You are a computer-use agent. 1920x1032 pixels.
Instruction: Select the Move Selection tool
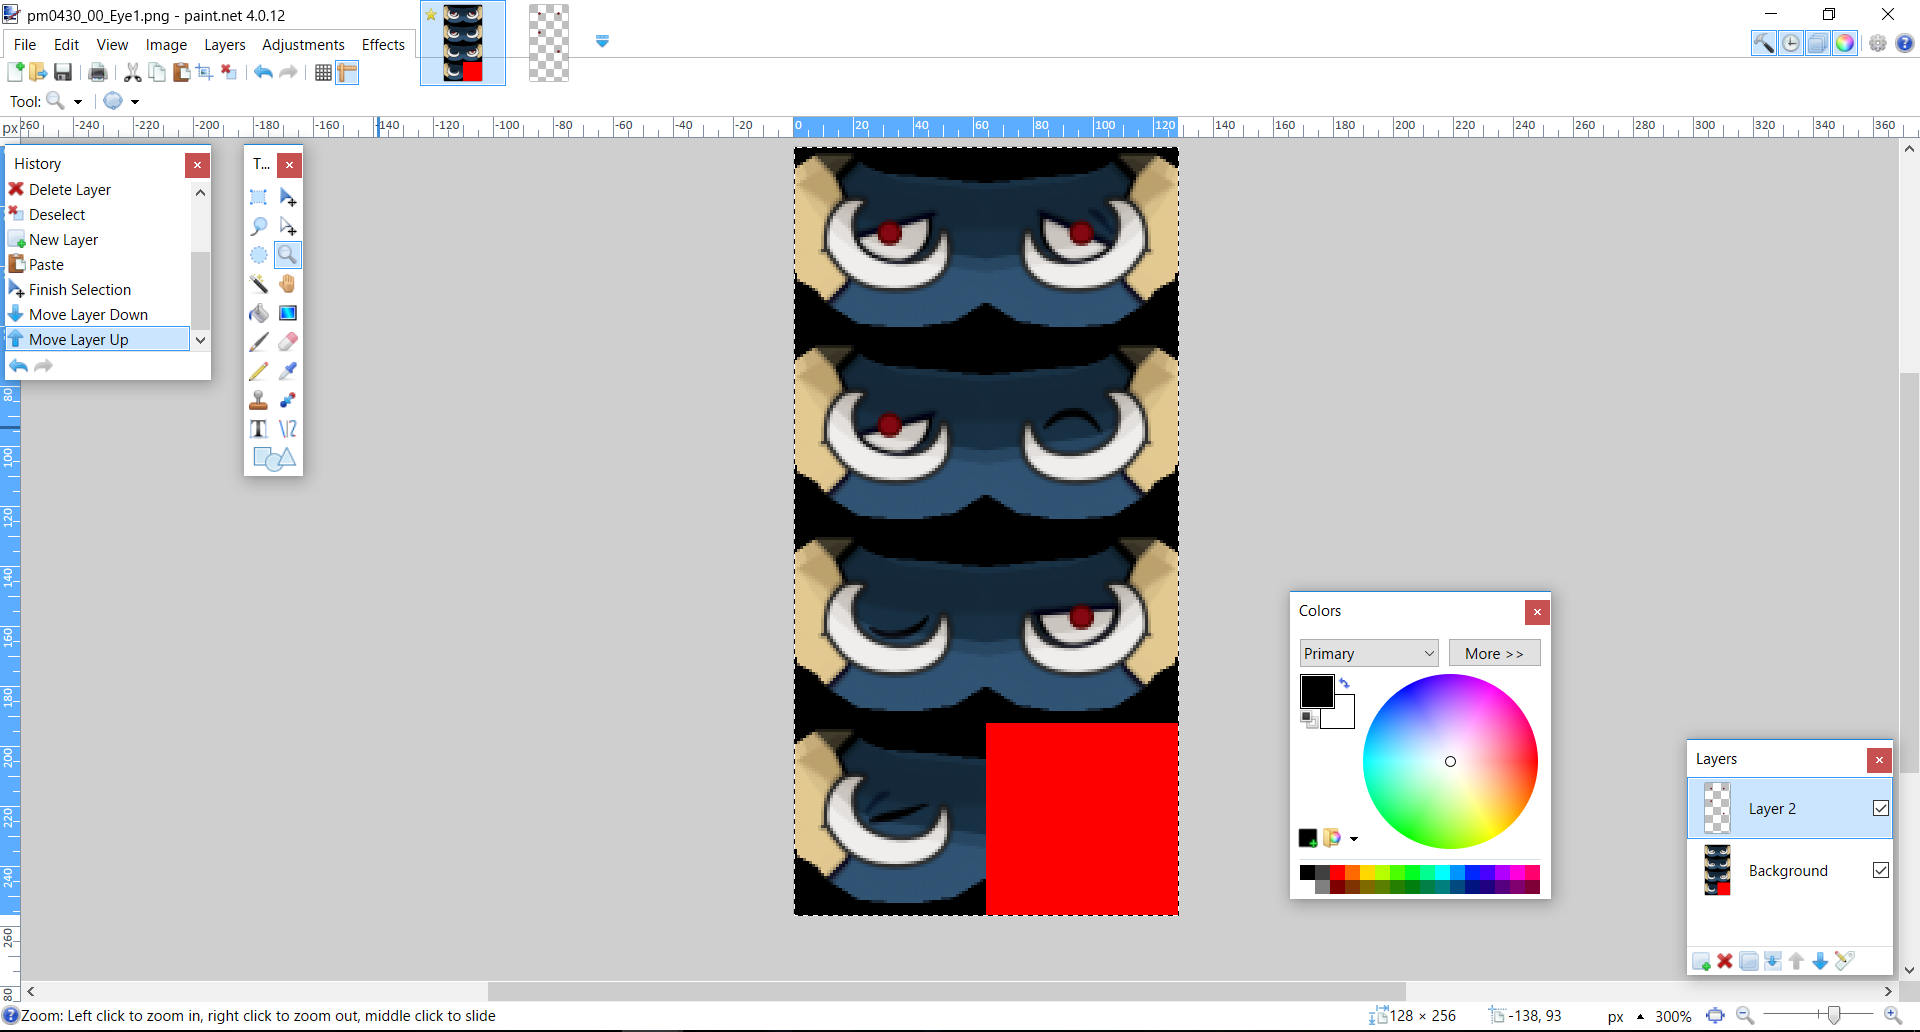pyautogui.click(x=288, y=226)
